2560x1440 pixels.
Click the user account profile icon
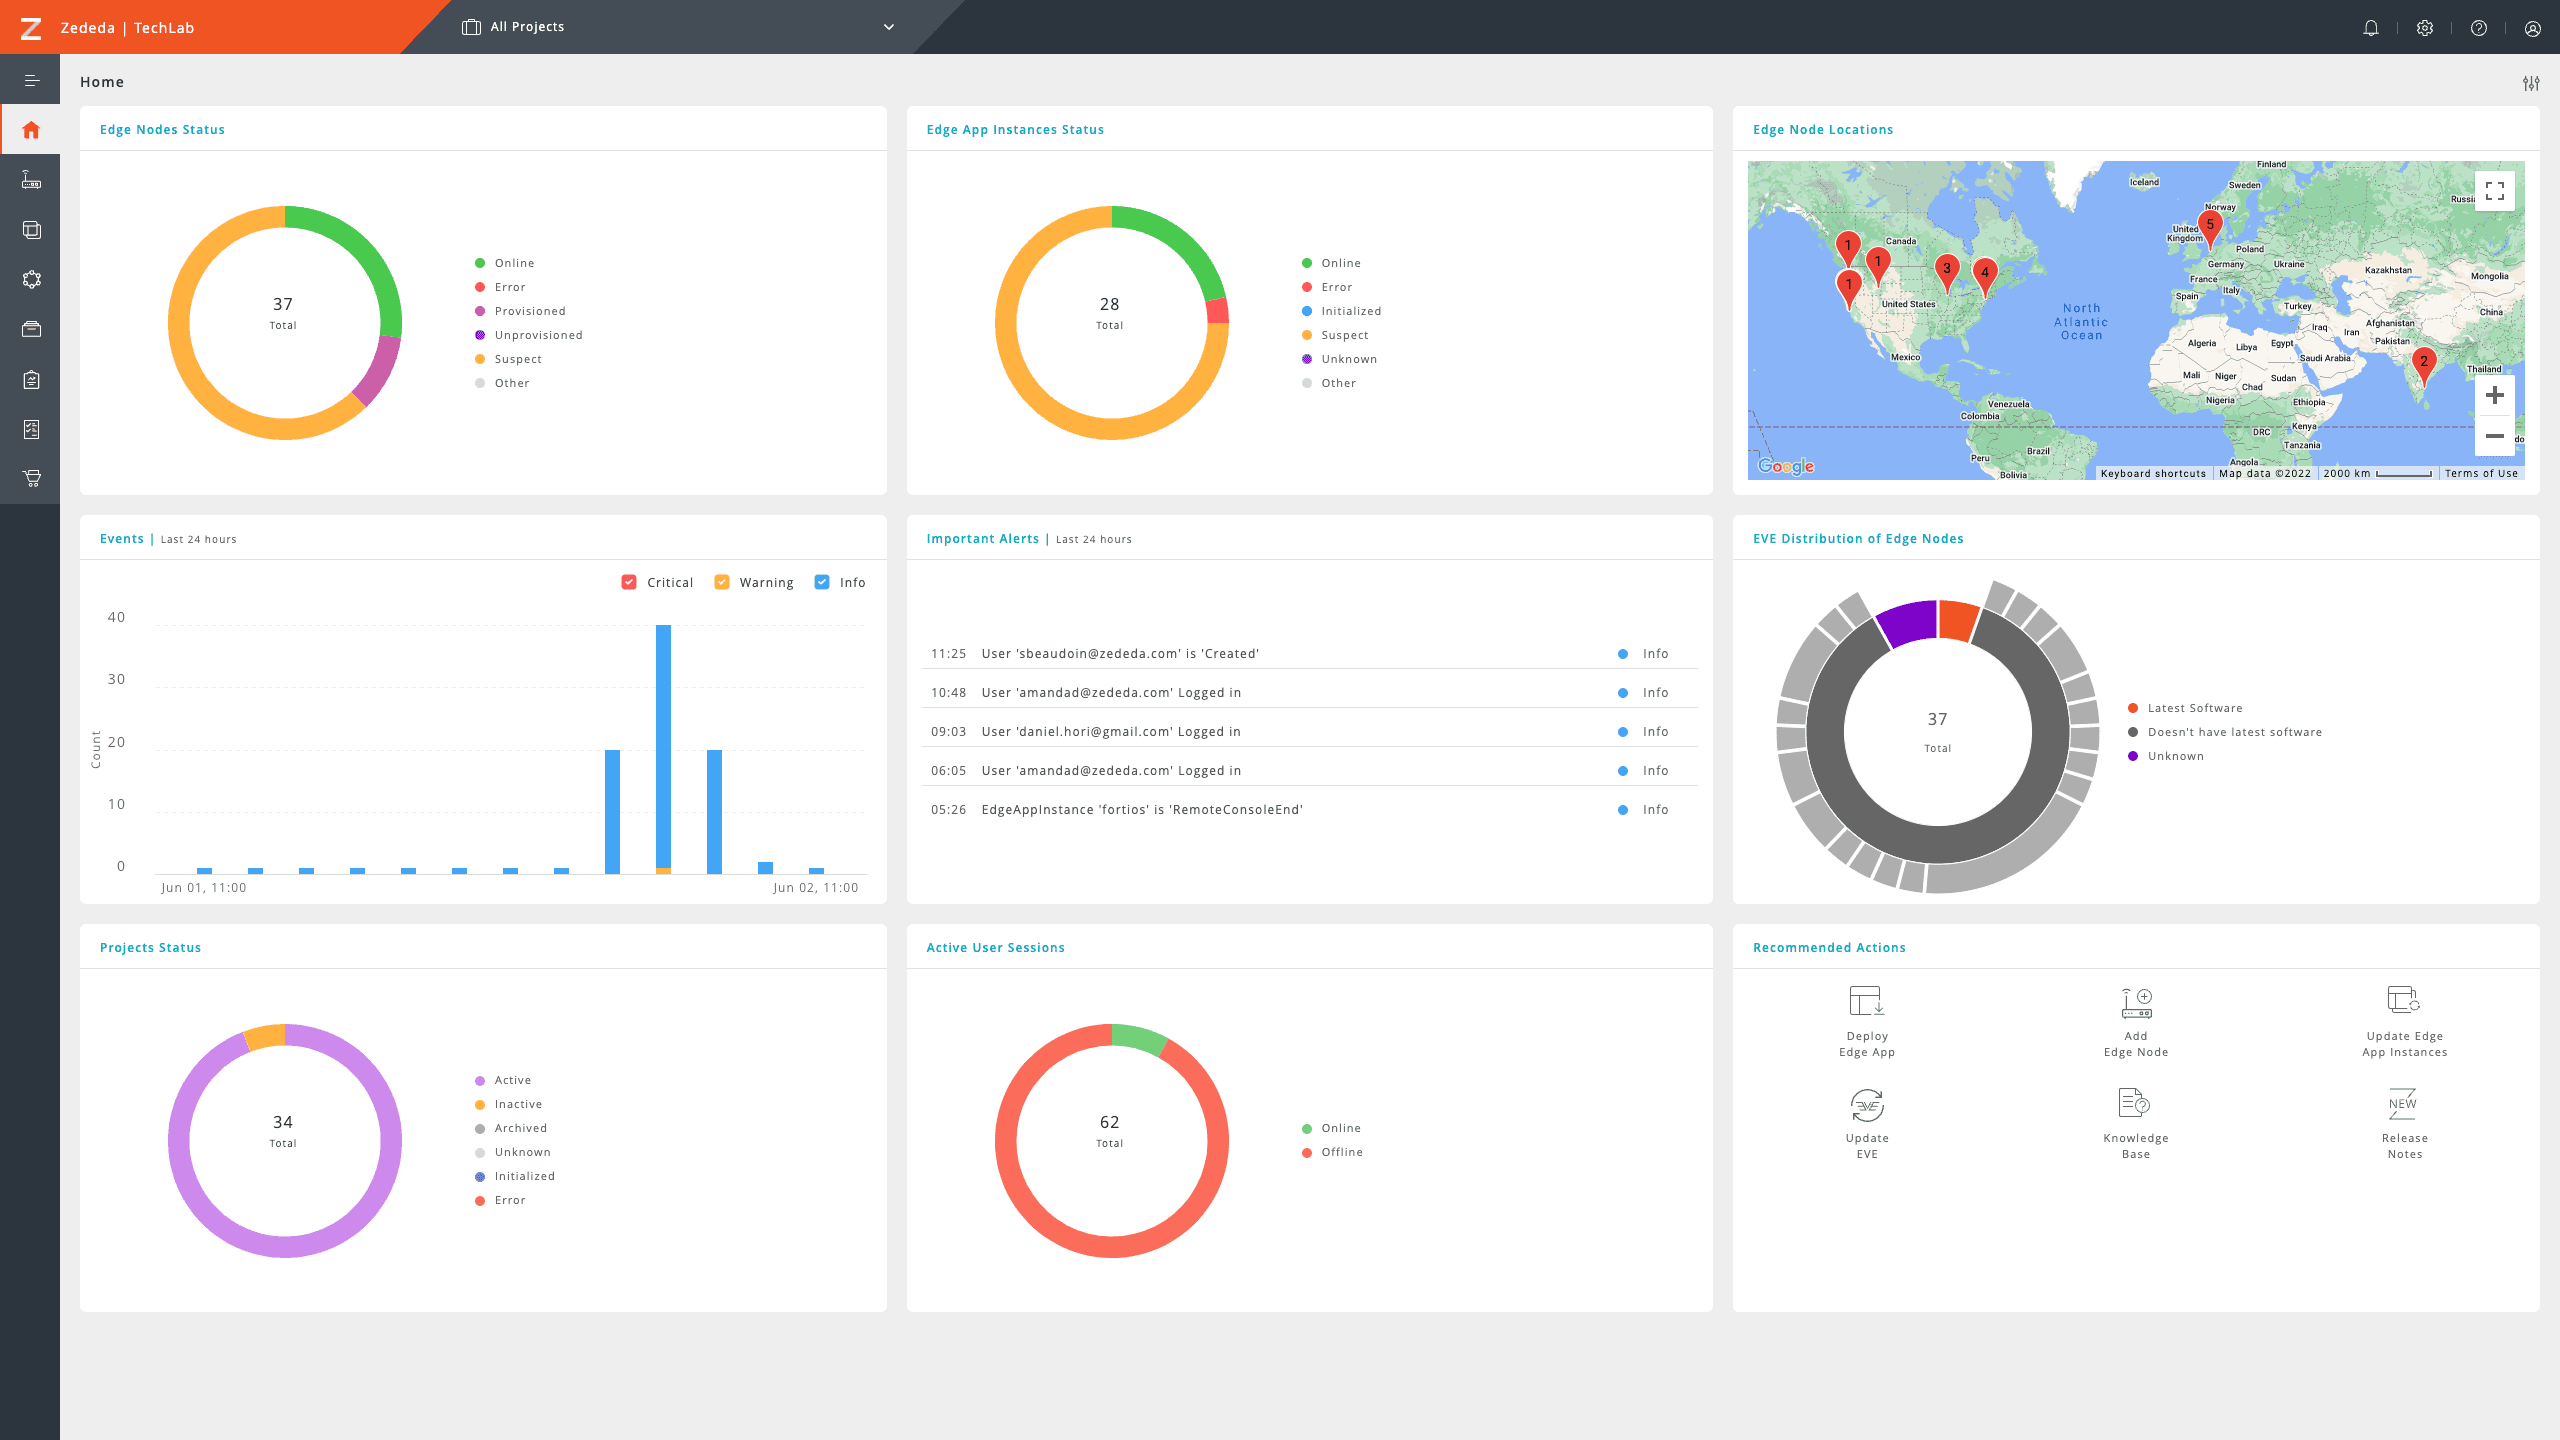coord(2532,28)
